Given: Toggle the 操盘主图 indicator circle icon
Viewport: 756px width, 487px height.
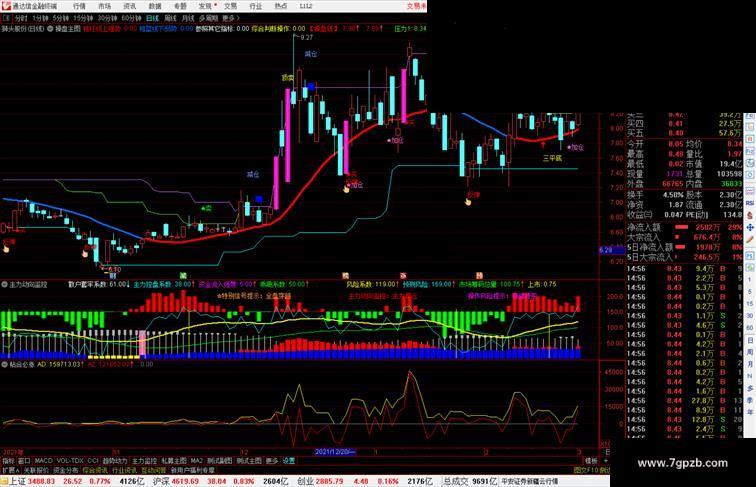Looking at the screenshot, I should pos(50,29).
